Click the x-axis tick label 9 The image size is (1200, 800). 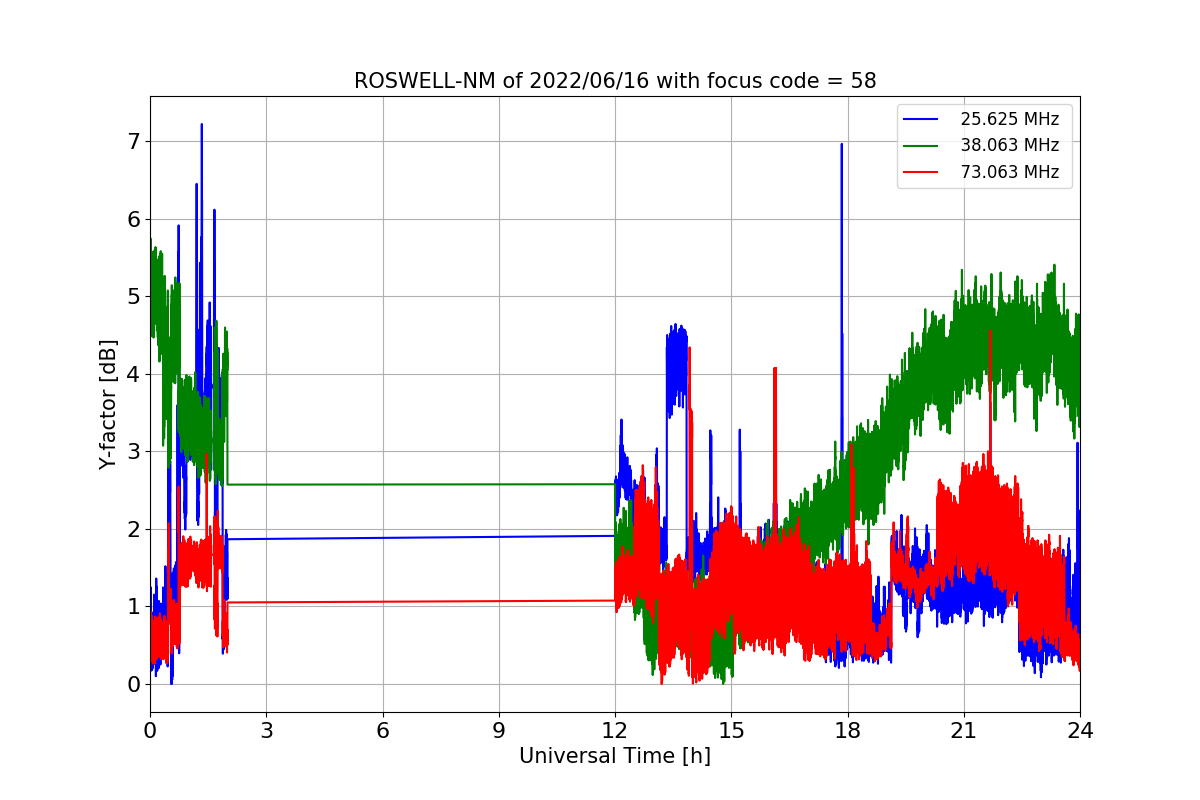[499, 731]
